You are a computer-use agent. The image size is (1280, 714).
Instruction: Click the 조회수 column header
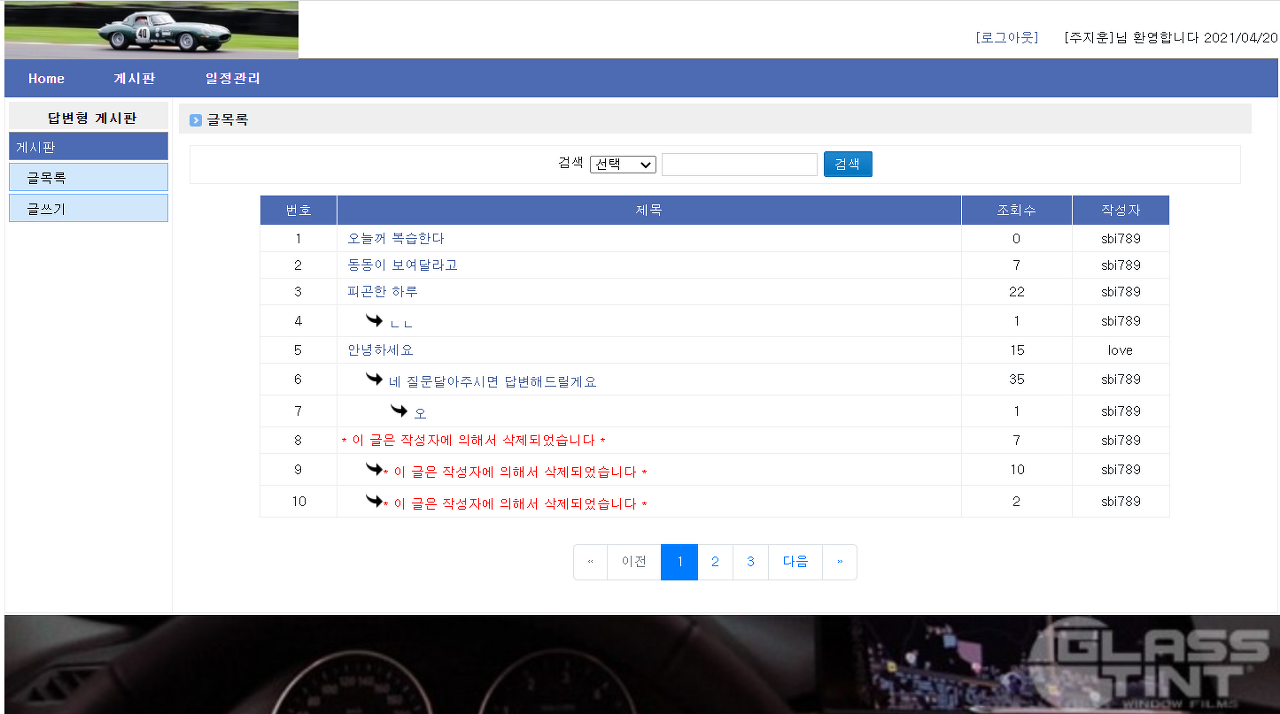coord(1017,210)
